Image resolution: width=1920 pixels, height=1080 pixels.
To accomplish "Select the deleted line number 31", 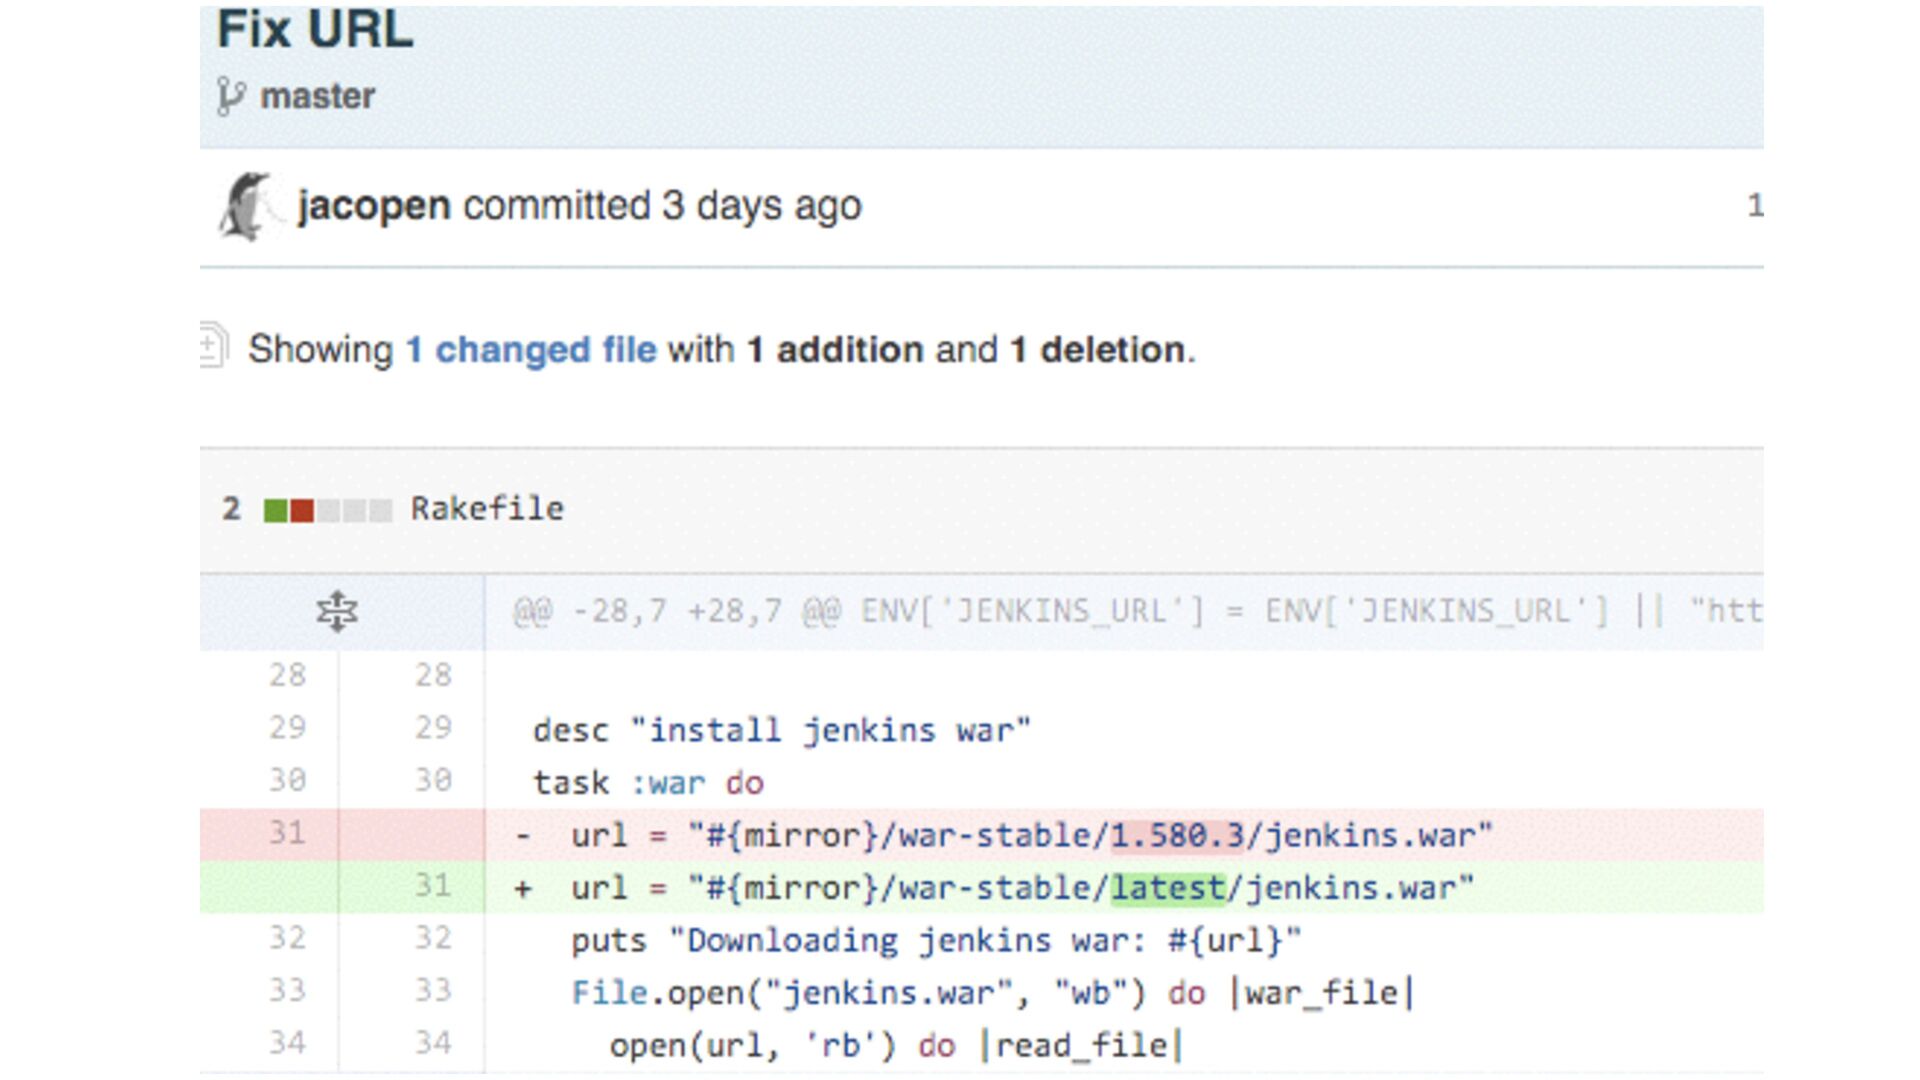I will click(x=286, y=833).
